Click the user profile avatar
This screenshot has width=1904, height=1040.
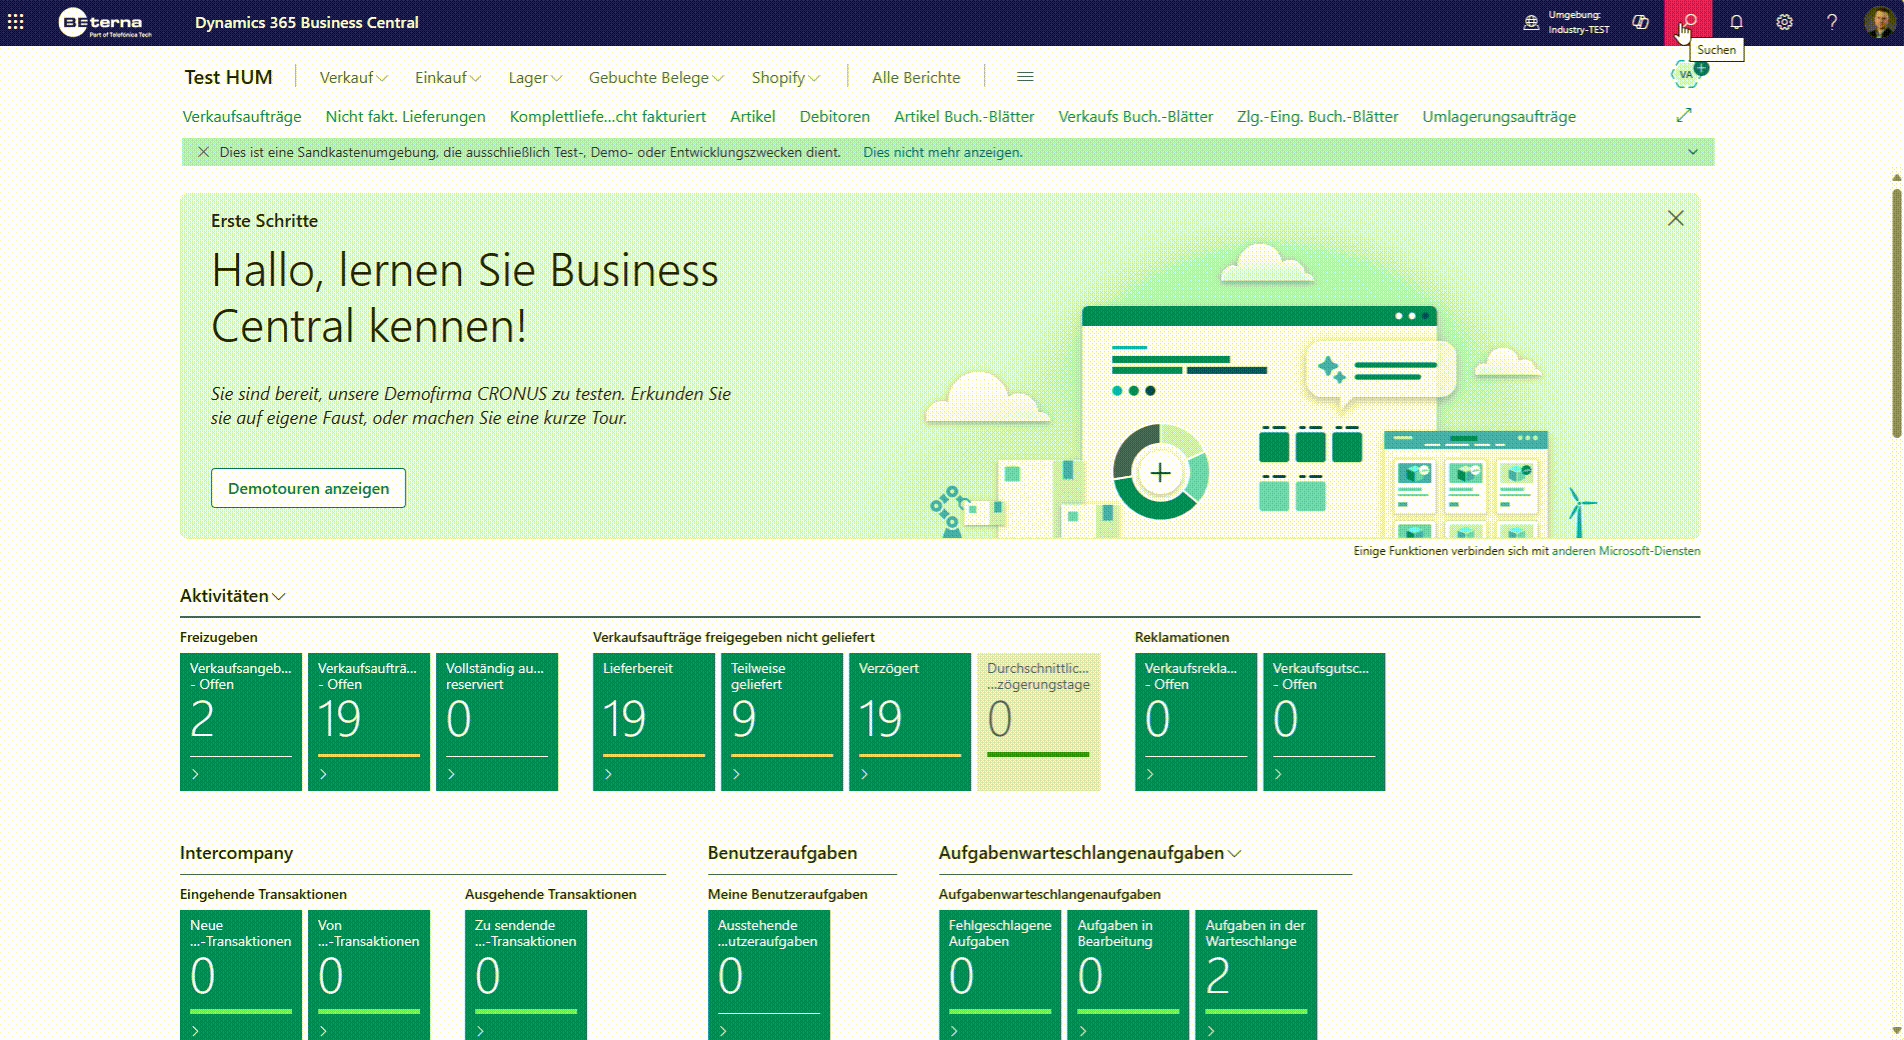tap(1879, 22)
